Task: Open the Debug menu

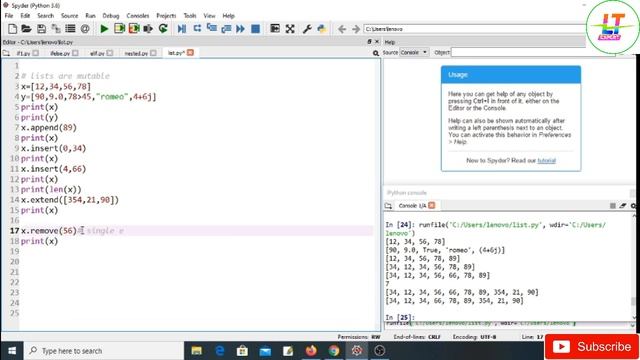Action: tap(111, 16)
